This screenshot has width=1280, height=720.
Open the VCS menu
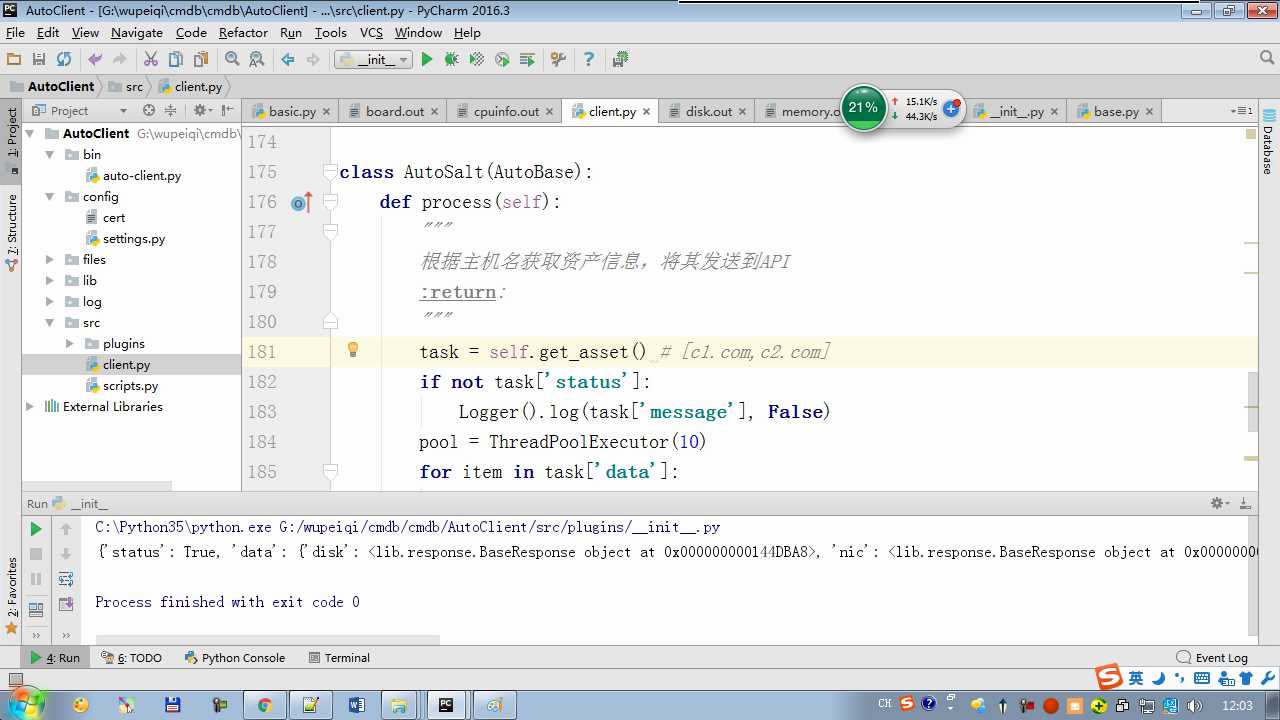point(371,33)
